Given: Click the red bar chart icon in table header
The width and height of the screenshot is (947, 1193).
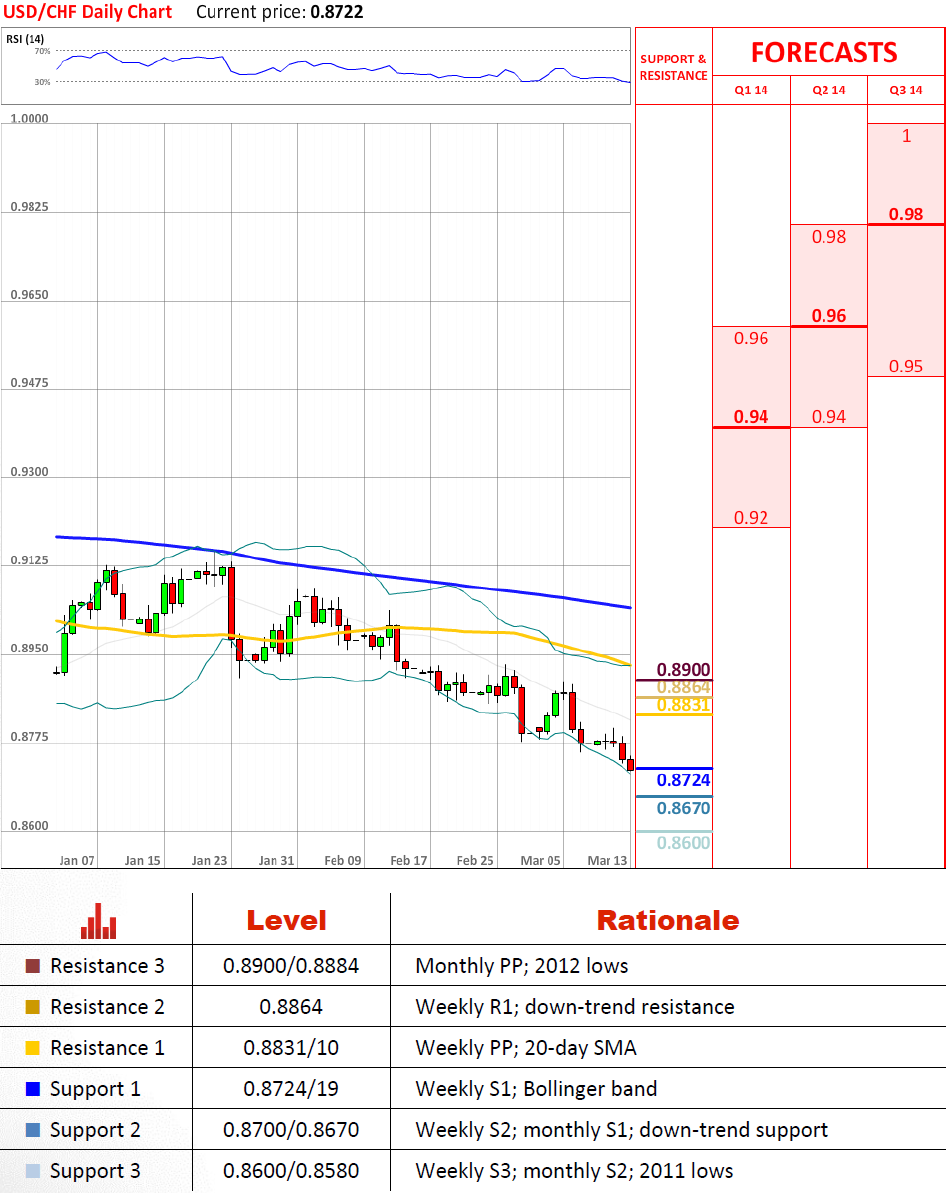Looking at the screenshot, I should (99, 921).
